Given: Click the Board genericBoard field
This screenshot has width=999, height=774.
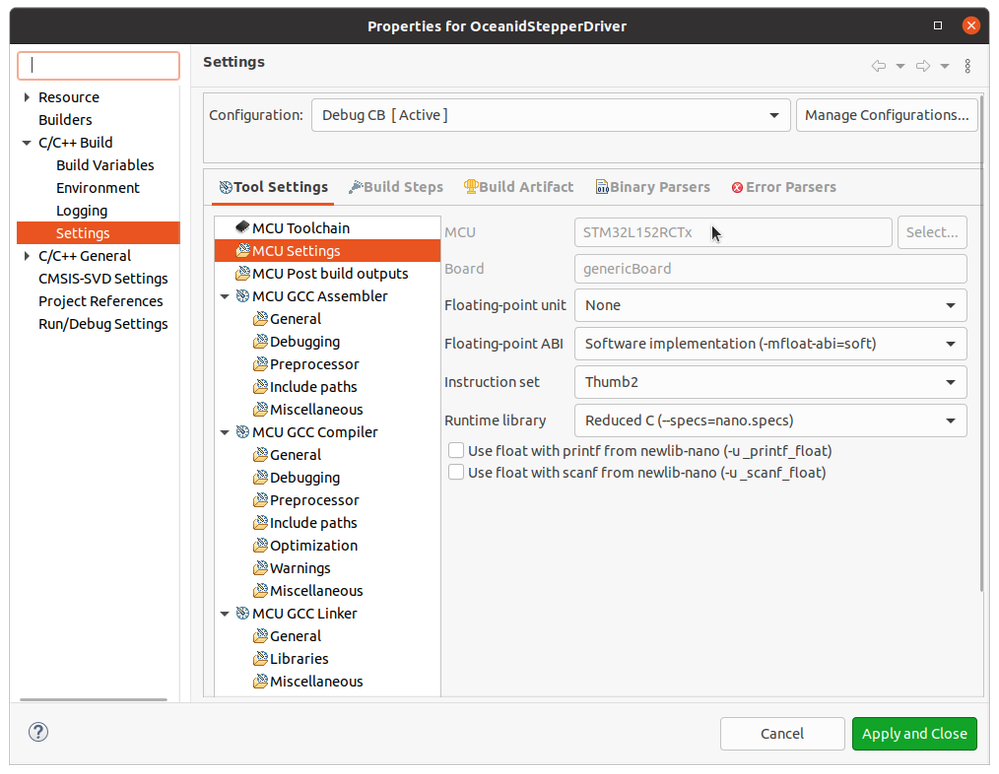Looking at the screenshot, I should tap(770, 268).
